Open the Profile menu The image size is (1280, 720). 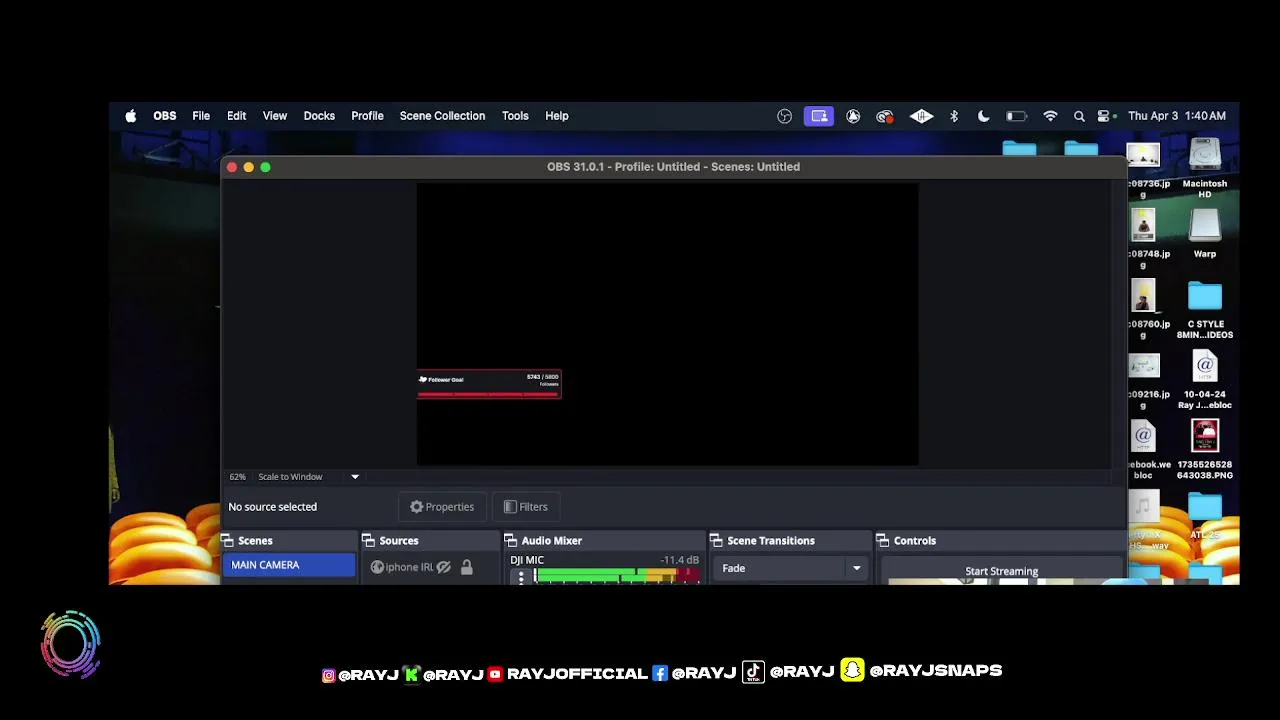[367, 116]
